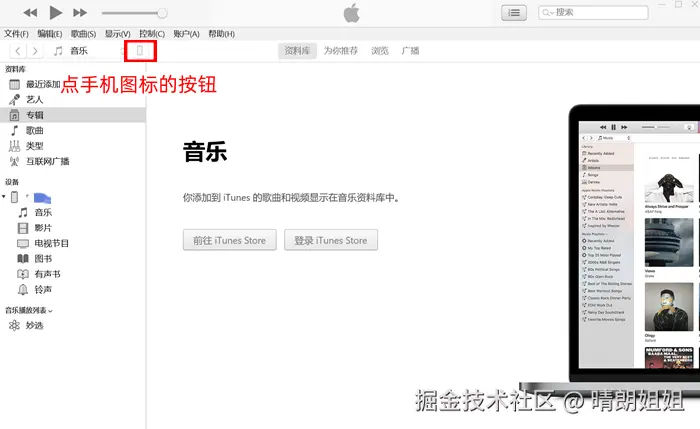Select 类型 genre icon in sidebar
This screenshot has width=700, height=429.
click(14, 146)
